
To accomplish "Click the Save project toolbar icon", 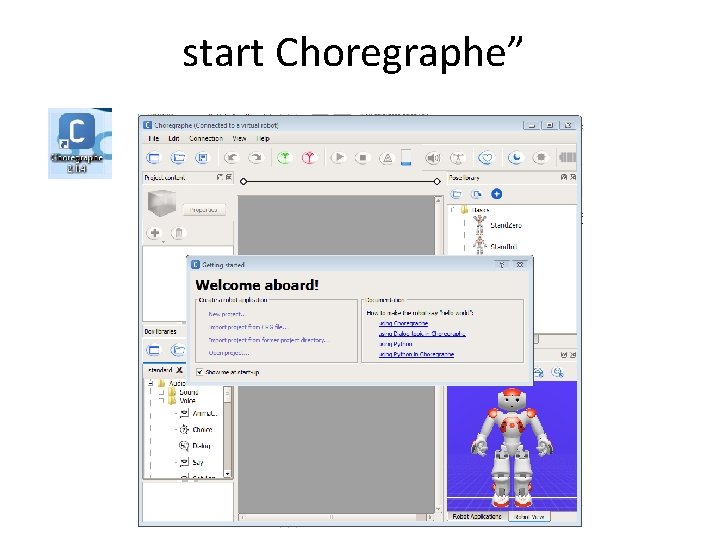I will click(x=202, y=158).
